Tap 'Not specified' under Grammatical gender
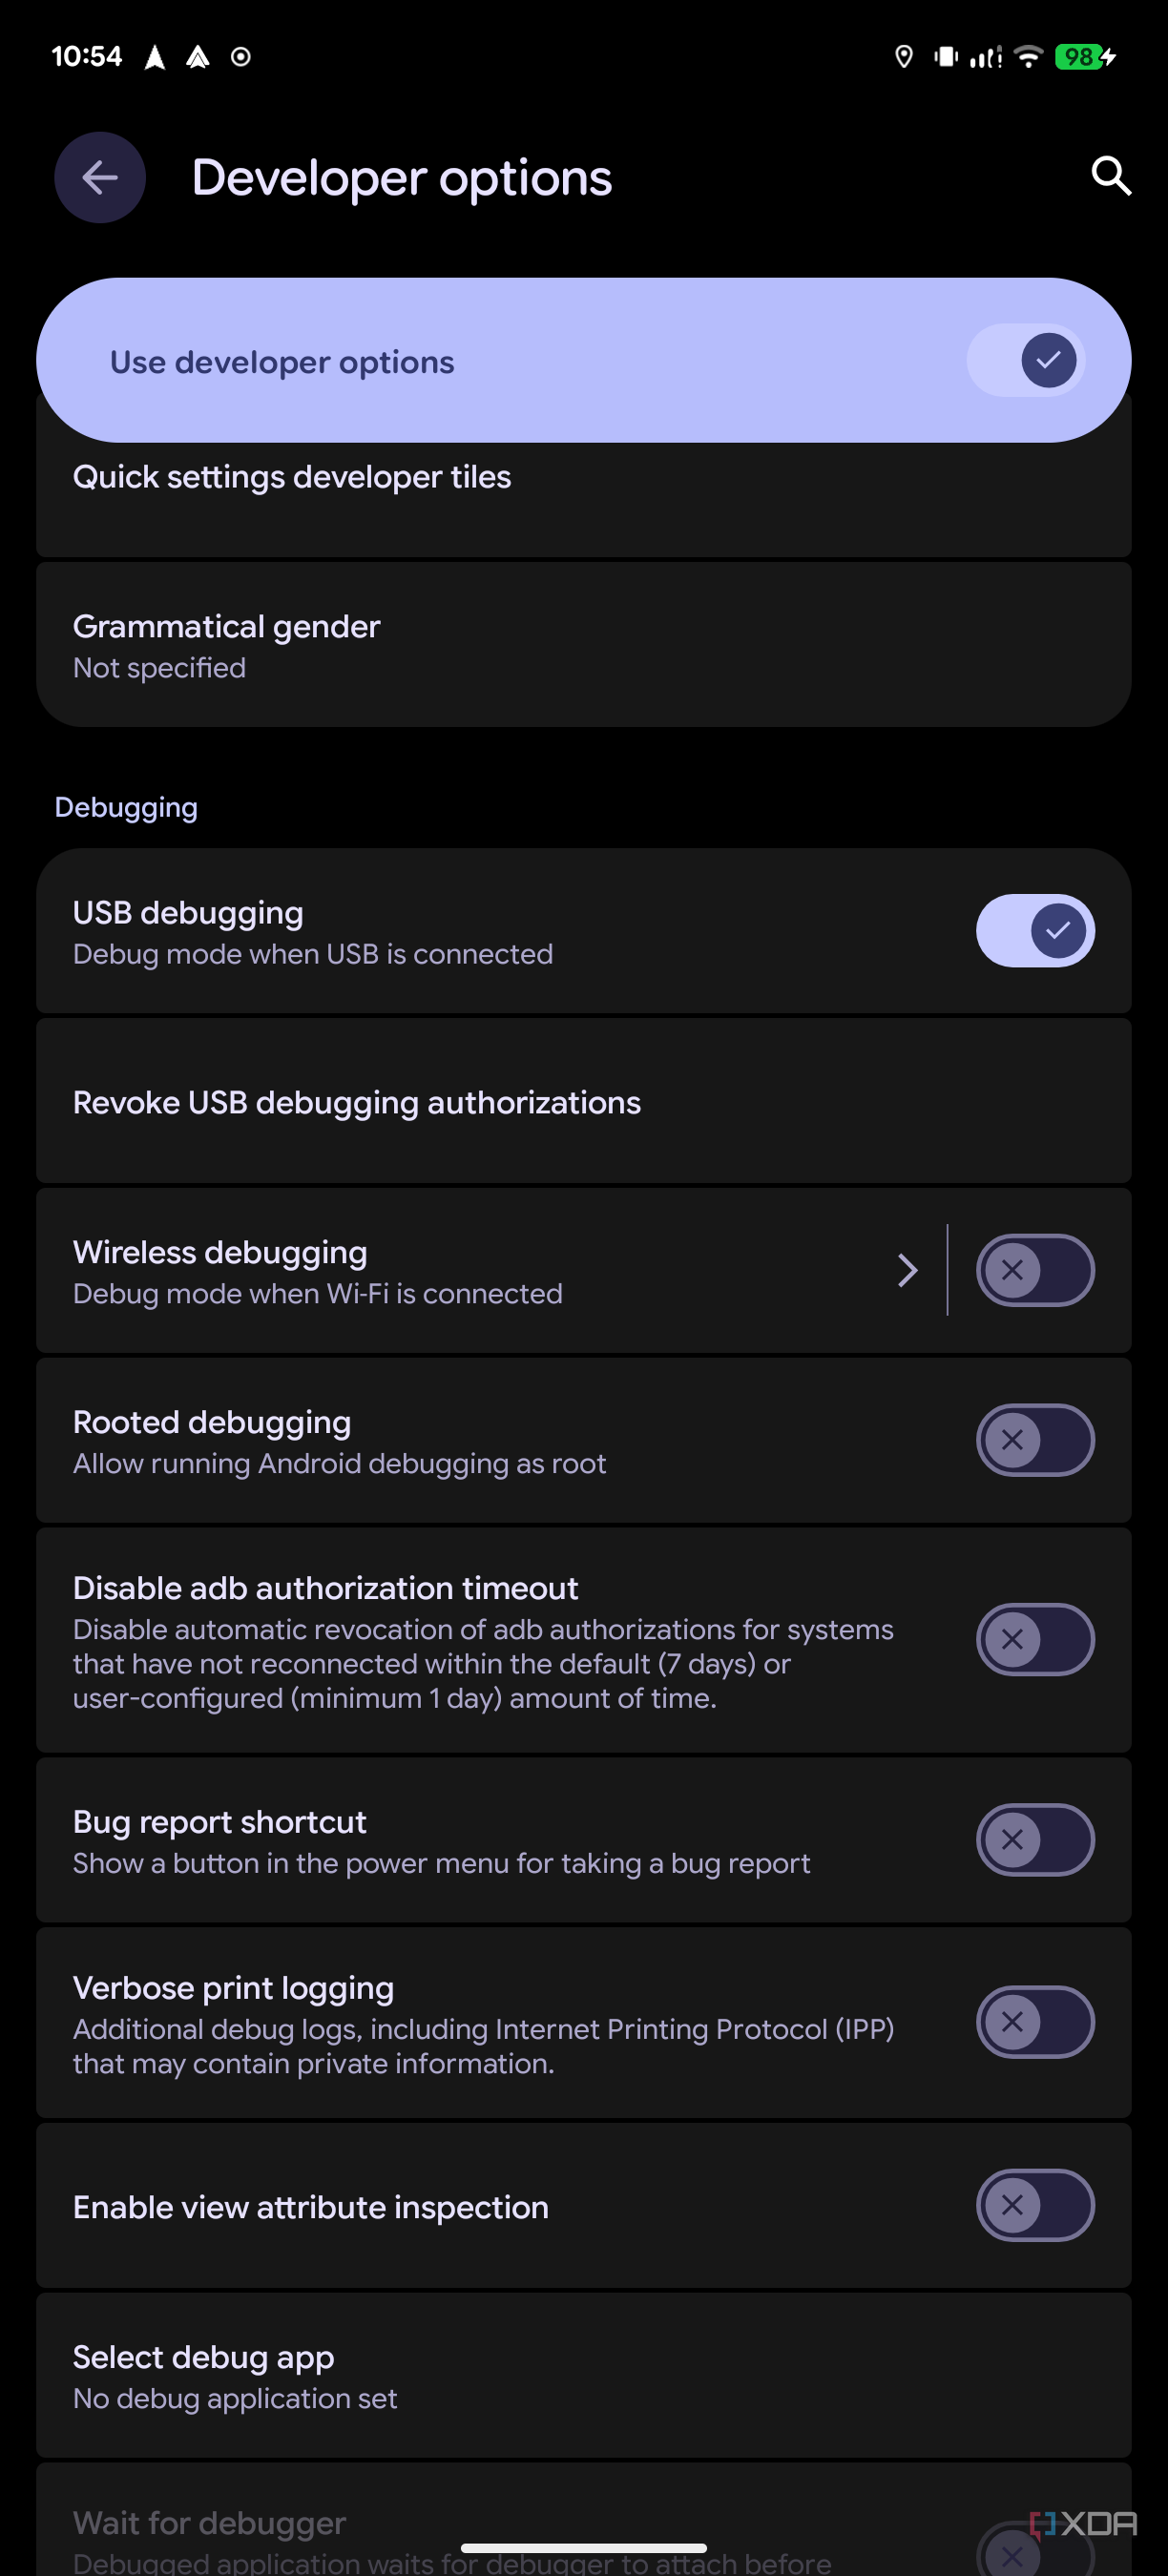The width and height of the screenshot is (1168, 2576). (x=159, y=668)
